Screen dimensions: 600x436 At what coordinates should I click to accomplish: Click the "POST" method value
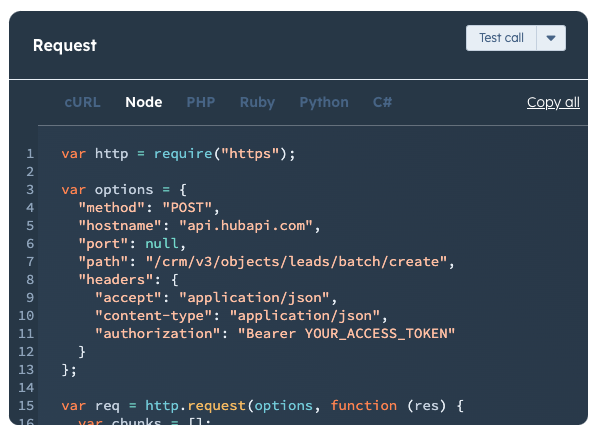tap(187, 208)
